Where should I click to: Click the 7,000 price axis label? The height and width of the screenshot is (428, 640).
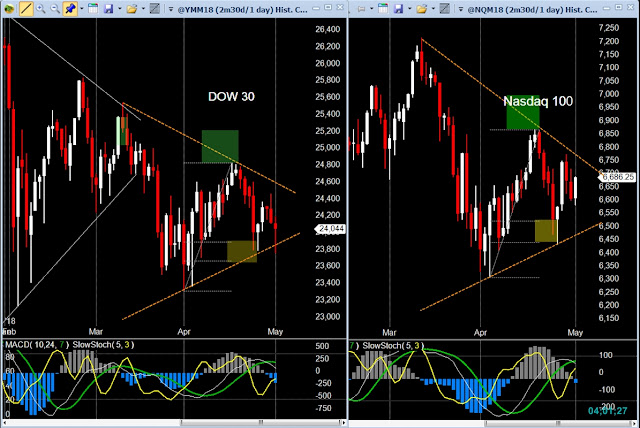pos(609,93)
